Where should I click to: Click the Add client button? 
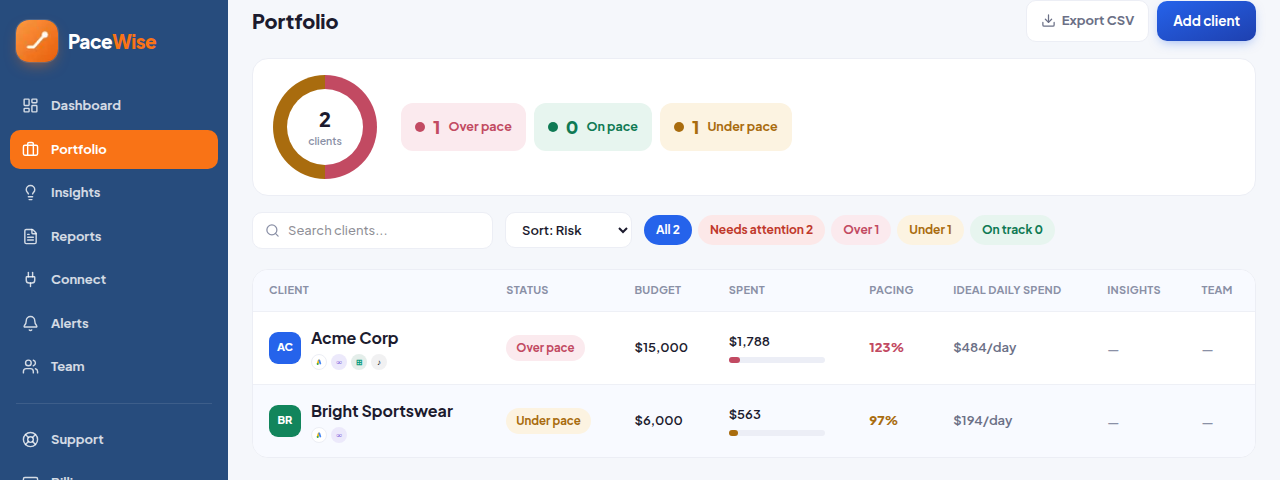coord(1206,21)
